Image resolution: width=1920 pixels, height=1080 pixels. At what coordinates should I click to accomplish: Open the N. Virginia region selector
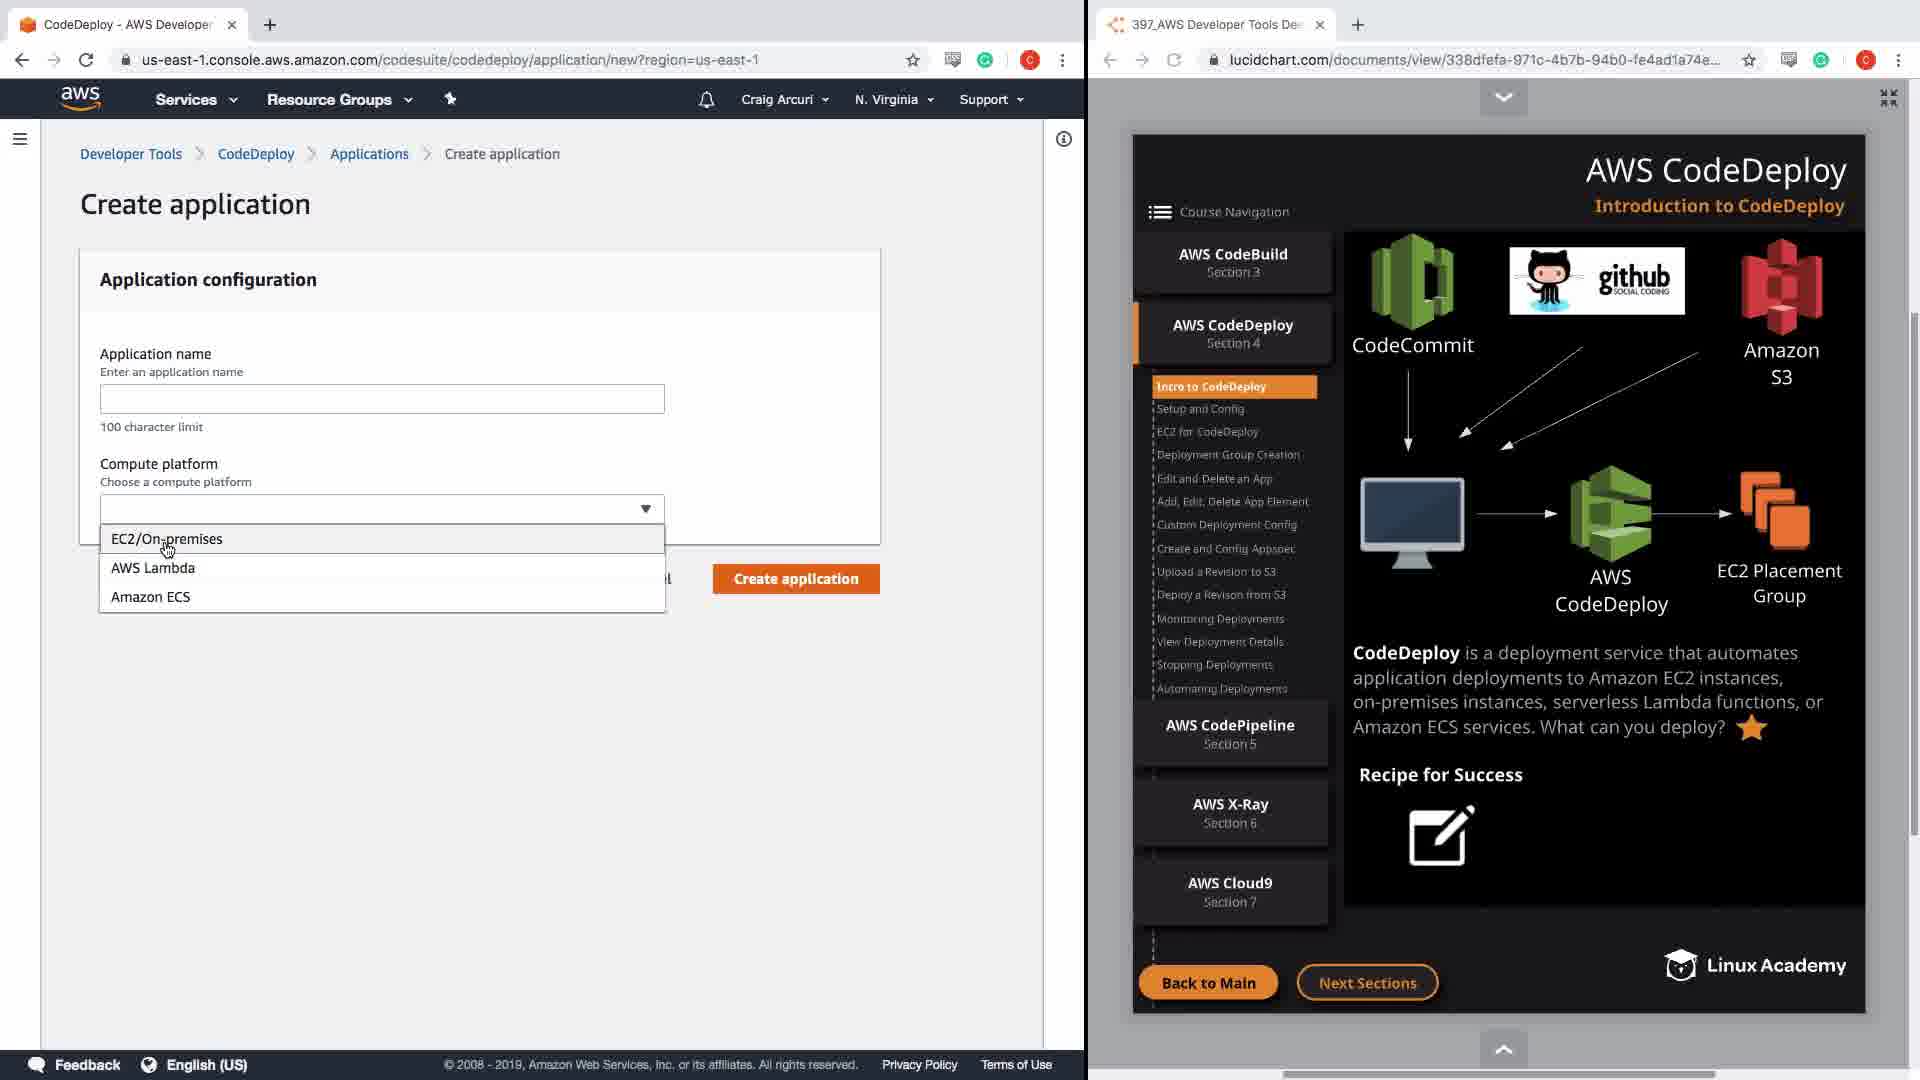coord(894,100)
